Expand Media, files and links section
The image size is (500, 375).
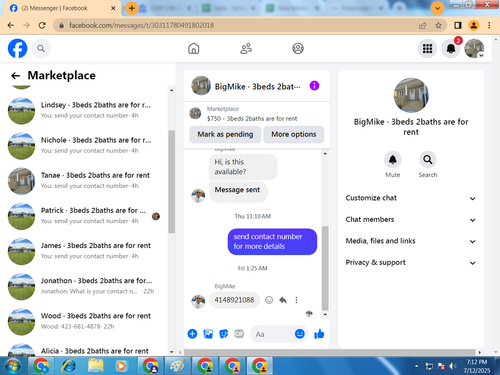point(411,241)
